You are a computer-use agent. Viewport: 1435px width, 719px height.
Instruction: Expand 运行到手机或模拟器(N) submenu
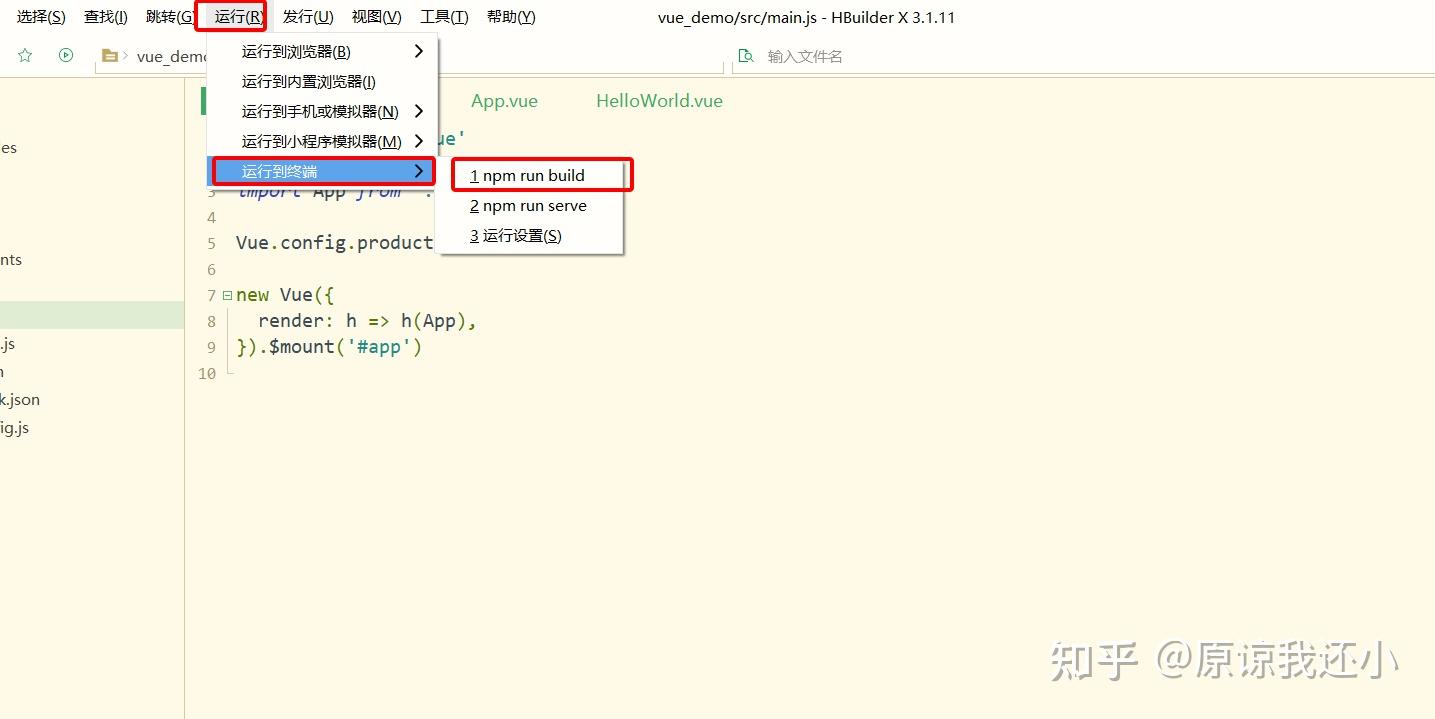pyautogui.click(x=322, y=112)
